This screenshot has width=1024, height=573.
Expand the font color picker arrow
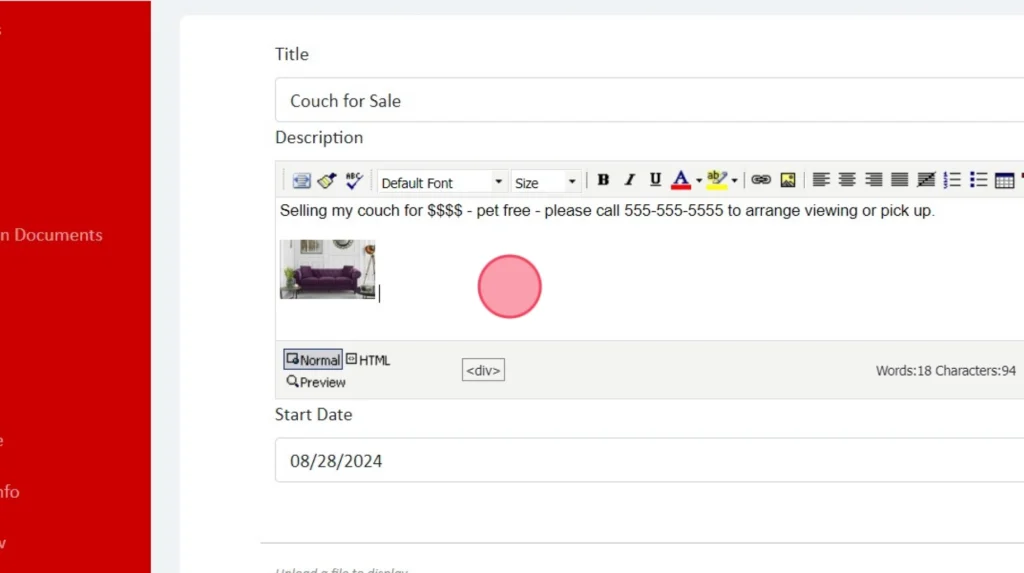(x=698, y=181)
